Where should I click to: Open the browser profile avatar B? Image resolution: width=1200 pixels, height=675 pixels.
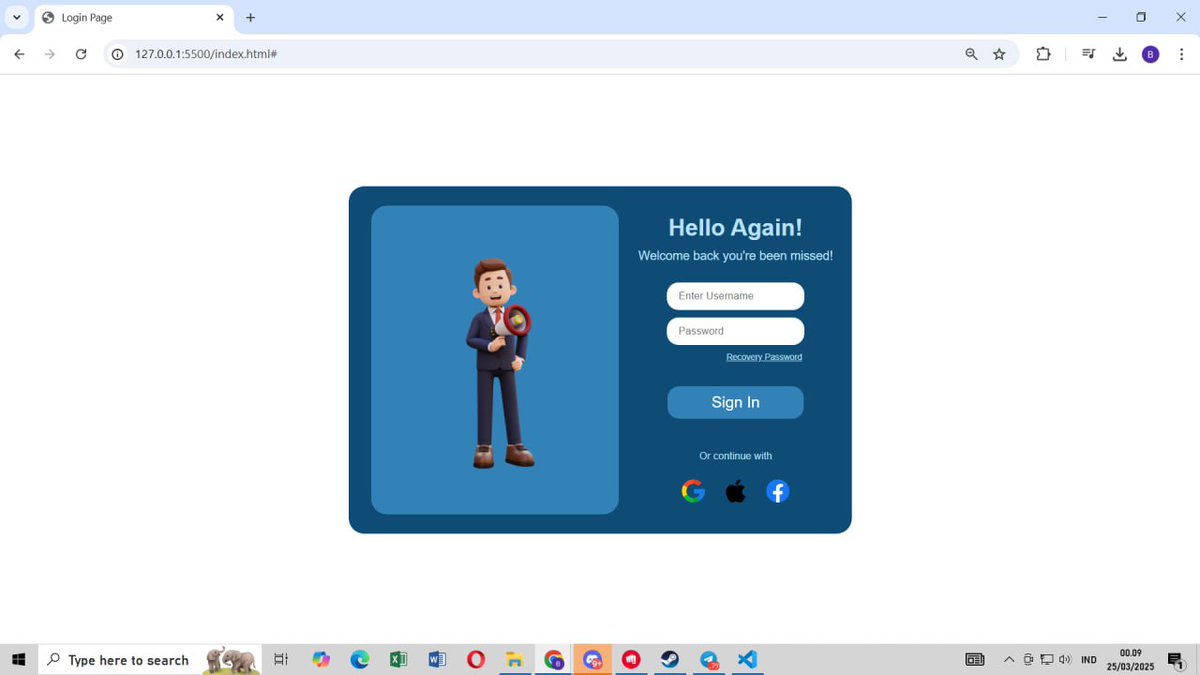click(1150, 54)
